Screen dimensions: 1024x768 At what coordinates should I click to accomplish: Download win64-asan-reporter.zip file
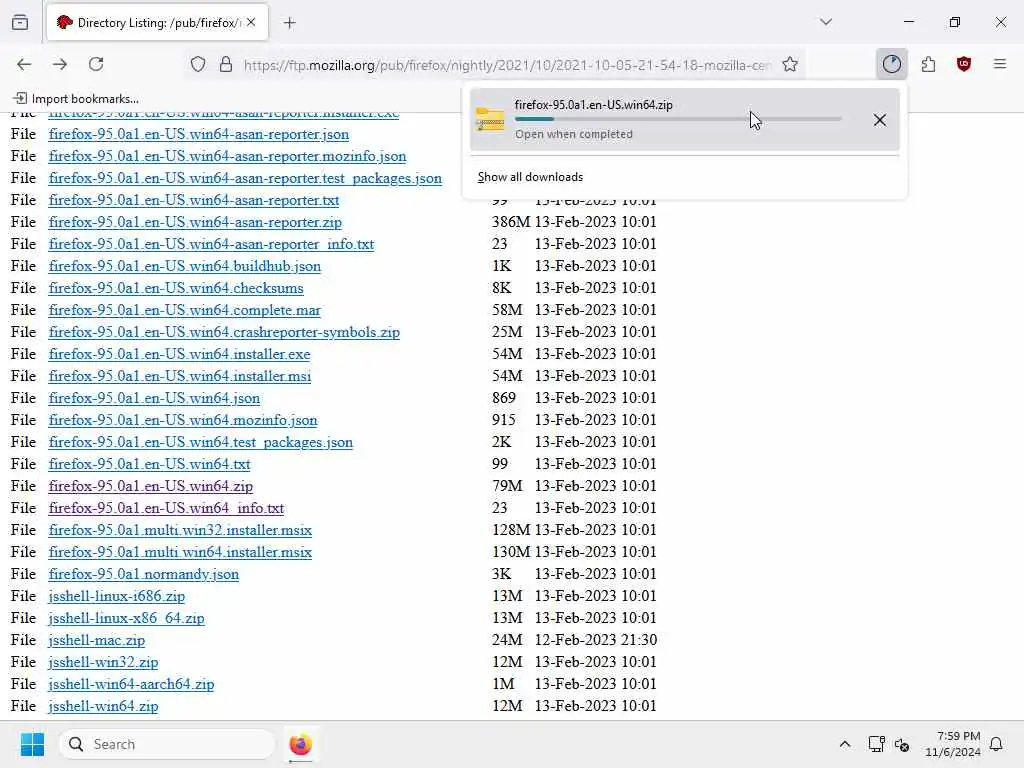pos(195,223)
